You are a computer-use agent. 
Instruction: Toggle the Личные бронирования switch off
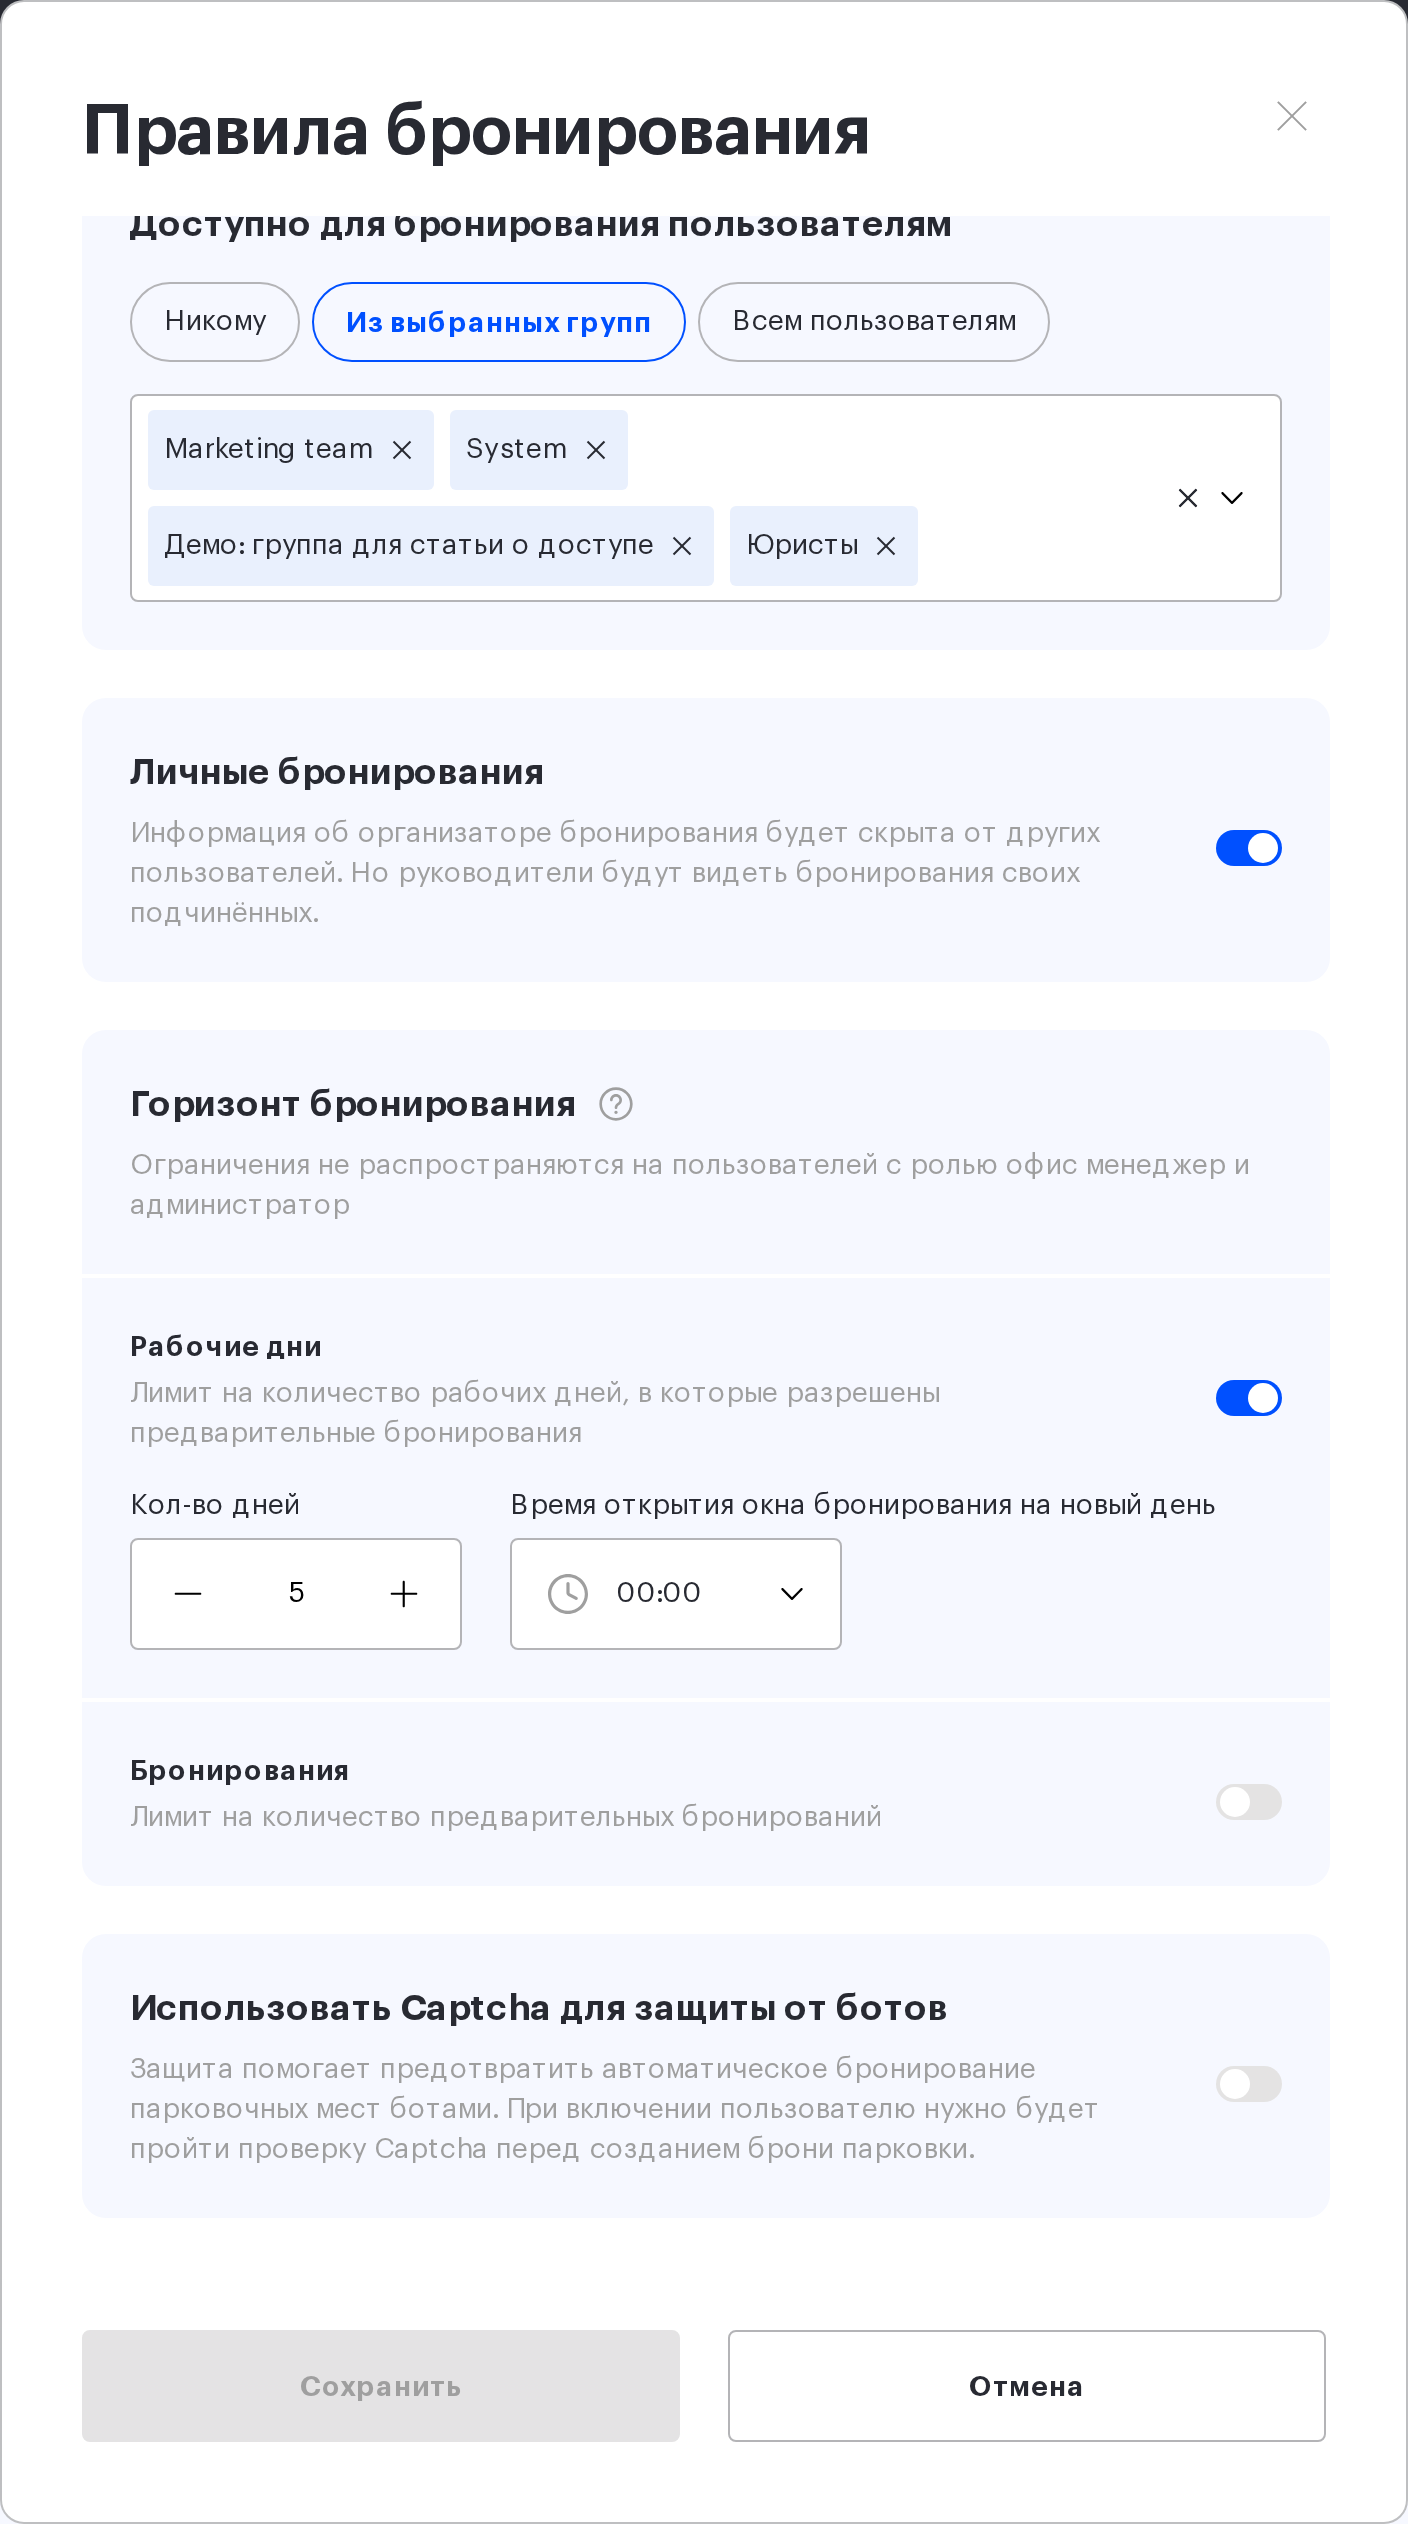(x=1249, y=848)
